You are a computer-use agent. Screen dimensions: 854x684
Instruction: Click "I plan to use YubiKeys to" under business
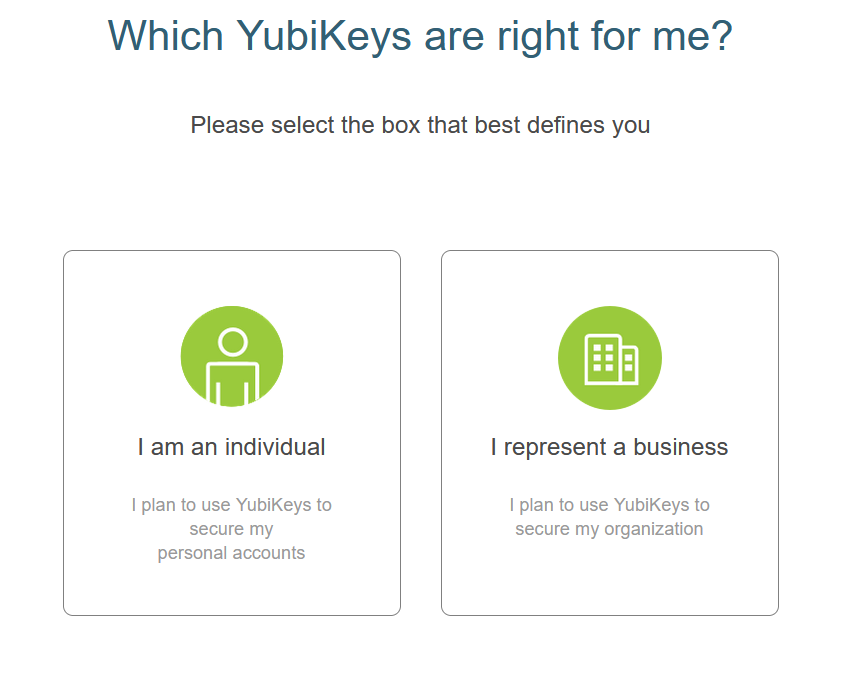tap(609, 505)
